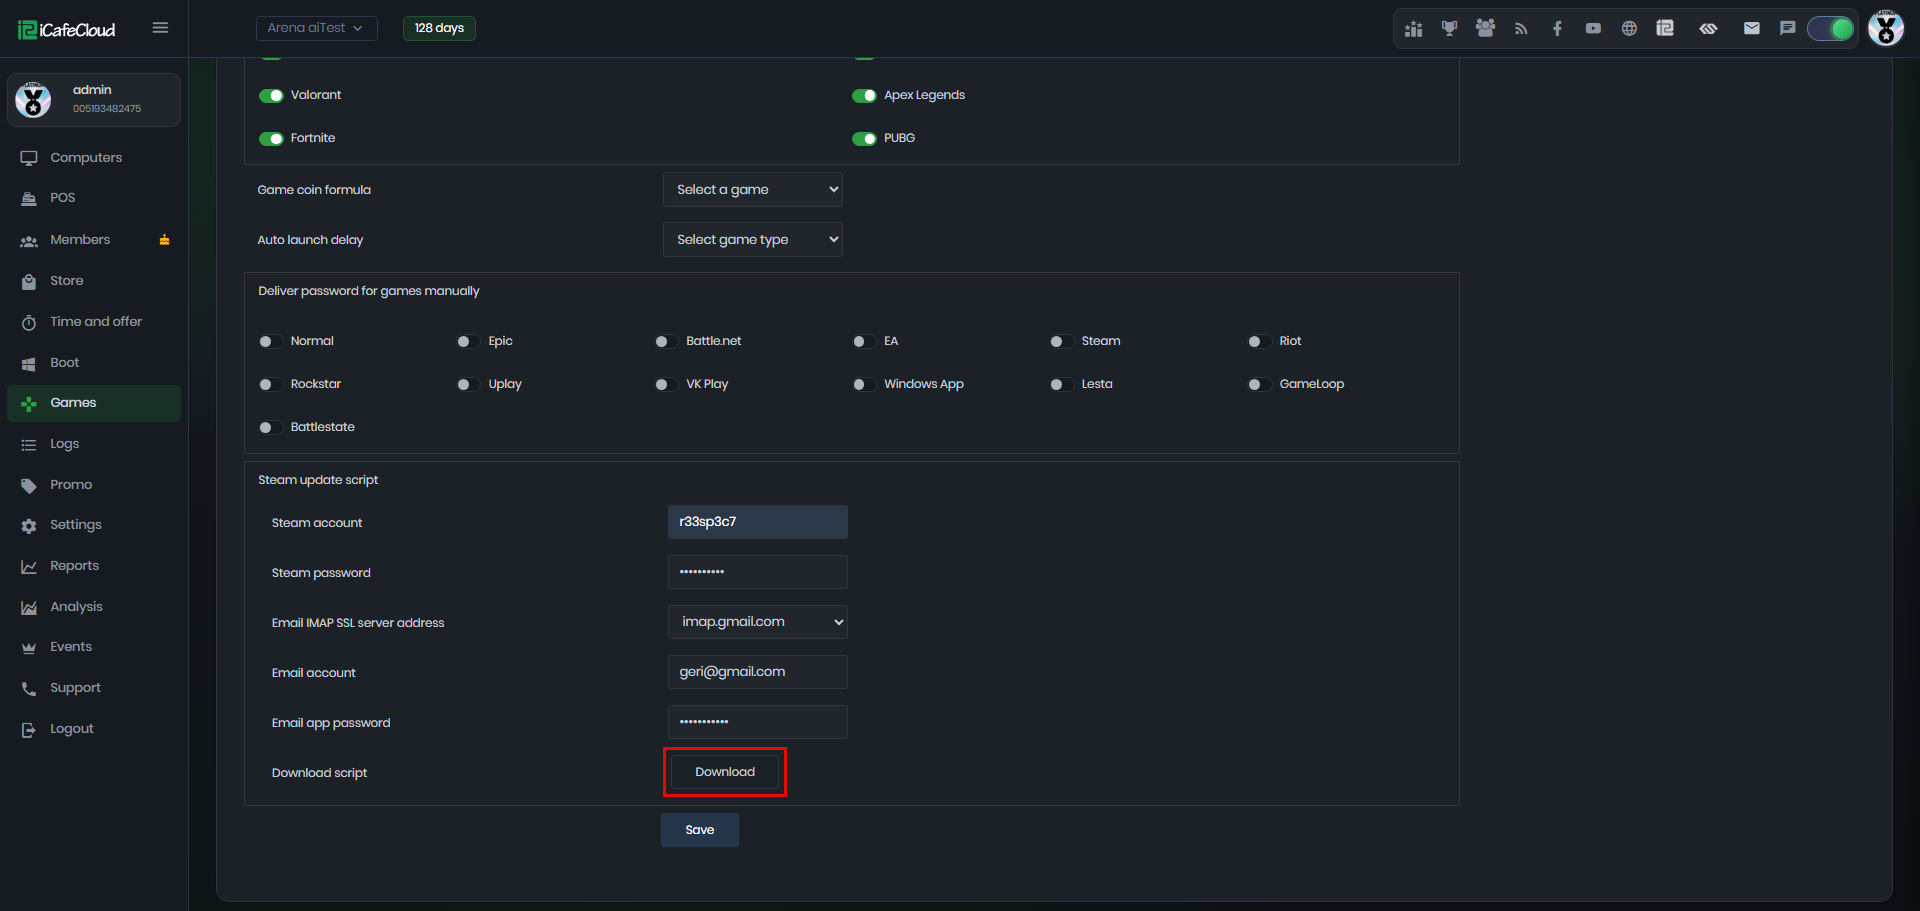Open the imap.gmail.com server dropdown

coord(757,622)
